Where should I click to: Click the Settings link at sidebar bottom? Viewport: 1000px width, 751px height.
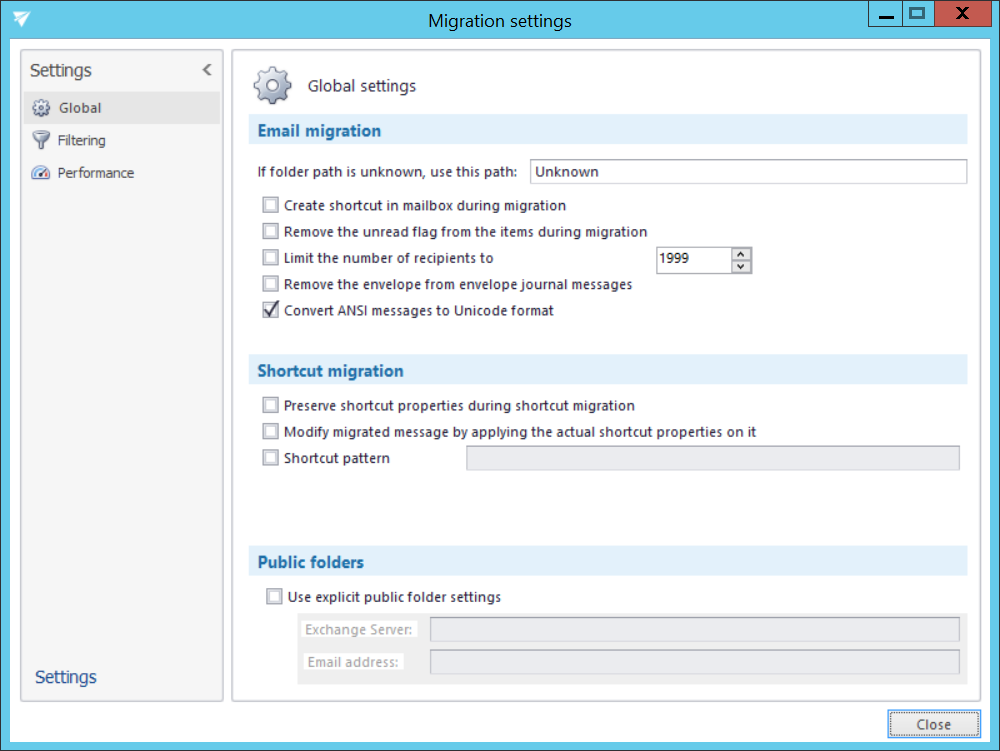[x=66, y=677]
